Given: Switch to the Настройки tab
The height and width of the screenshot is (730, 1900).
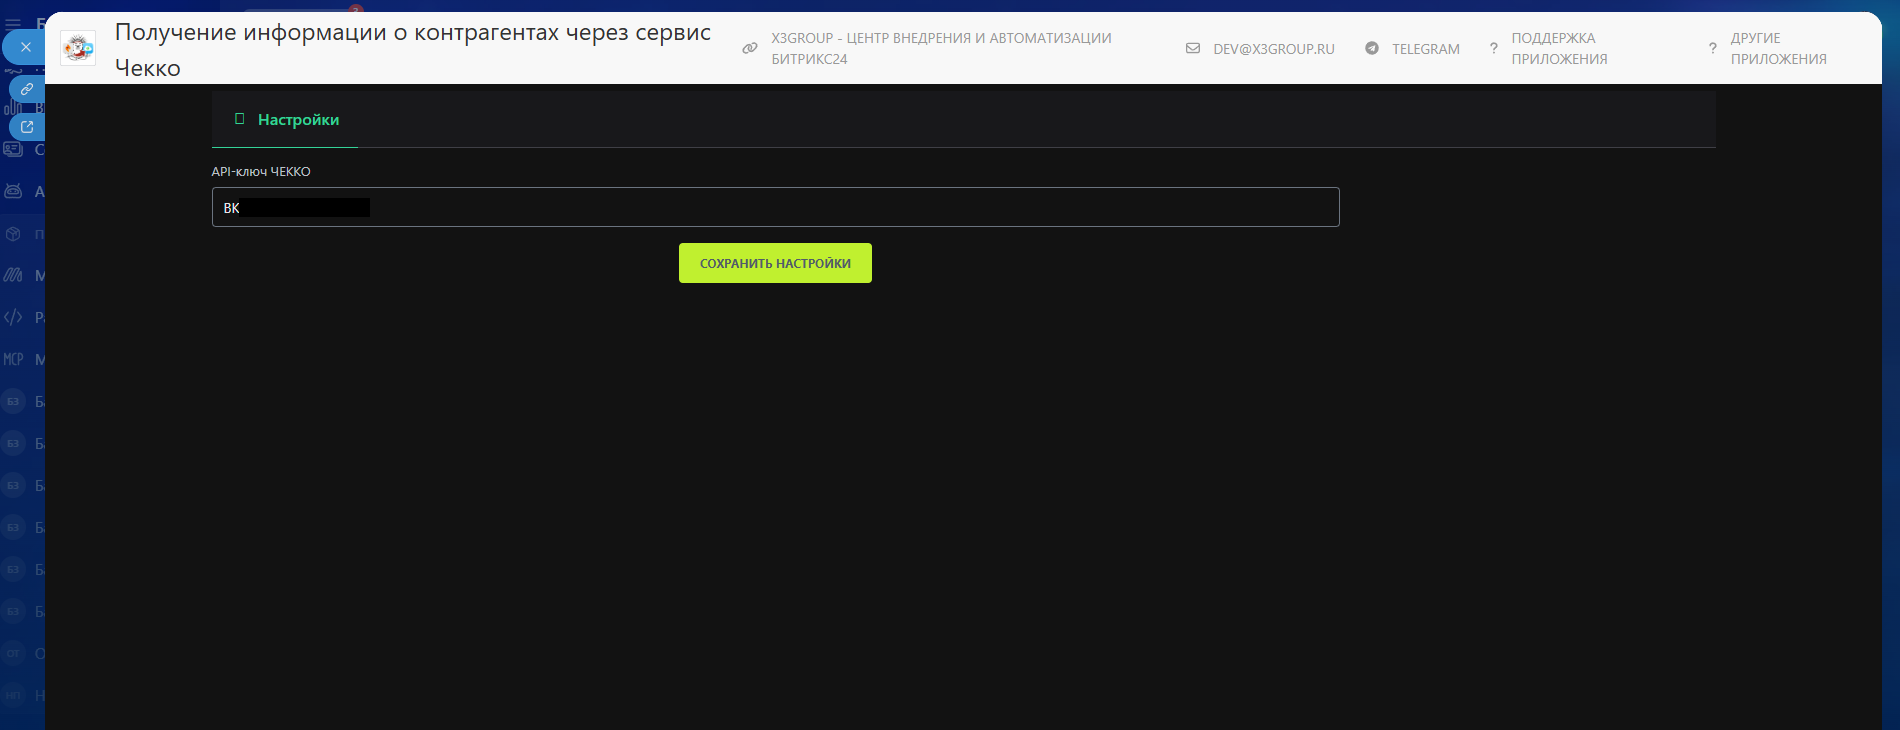Looking at the screenshot, I should [x=285, y=120].
